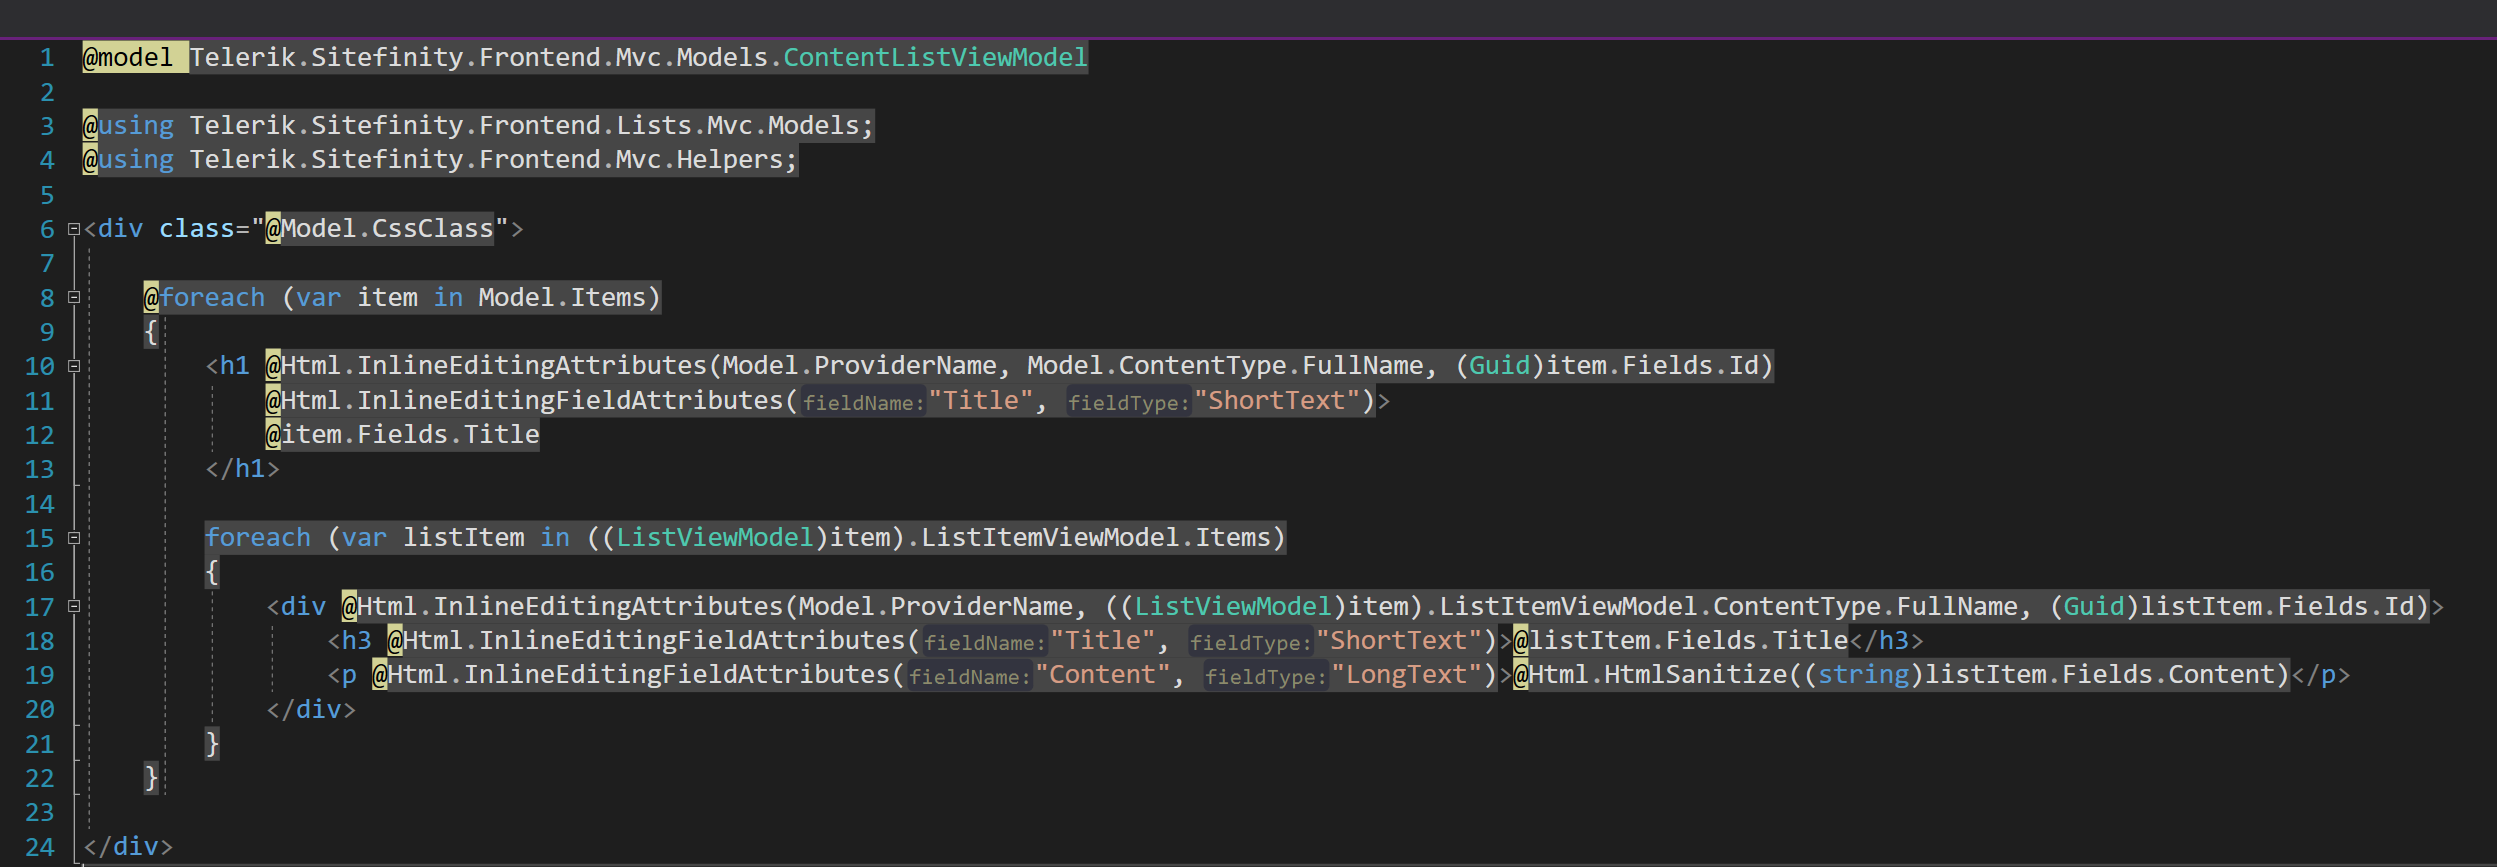Click the "Content" string on line 19

pyautogui.click(x=1102, y=675)
